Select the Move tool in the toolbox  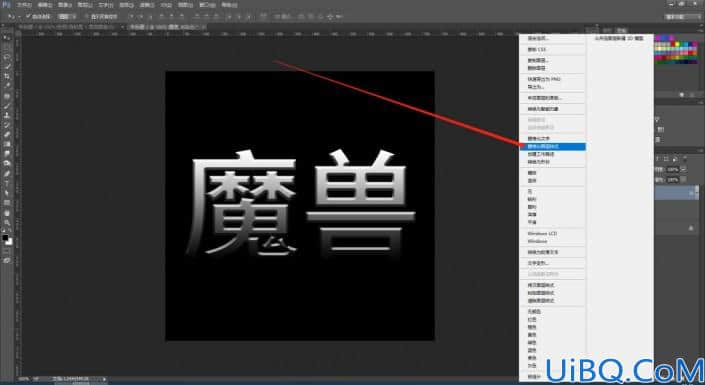coord(7,38)
